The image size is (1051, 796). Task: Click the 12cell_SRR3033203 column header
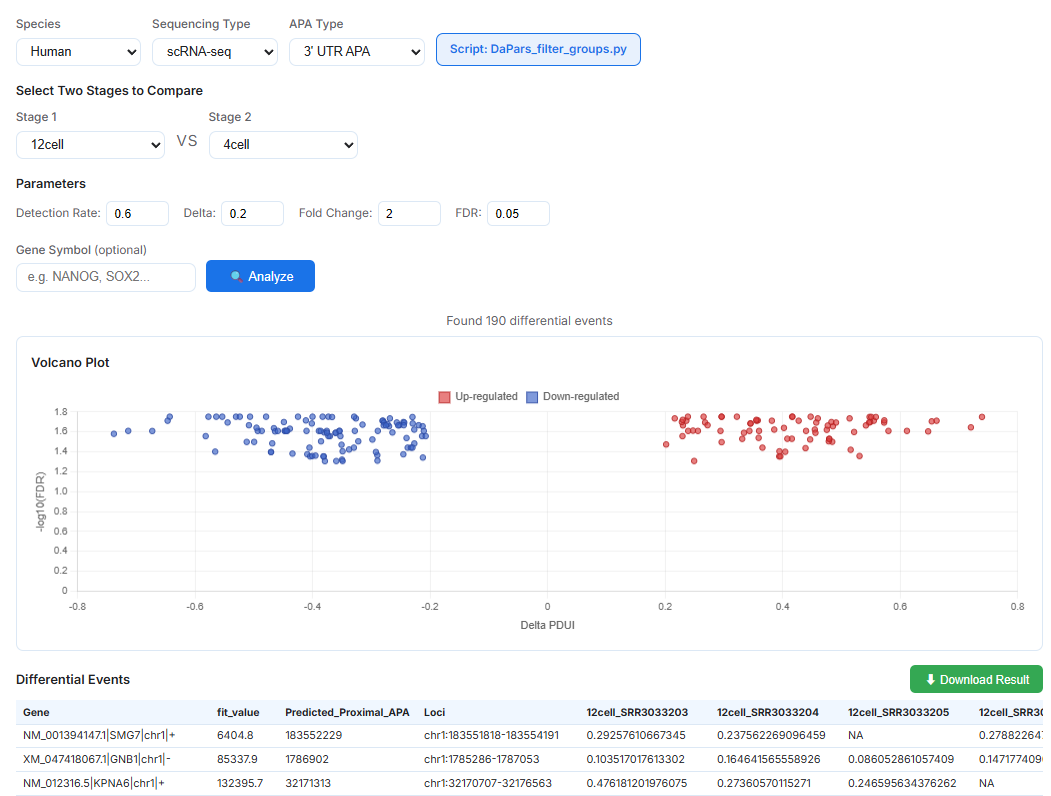pyautogui.click(x=637, y=712)
